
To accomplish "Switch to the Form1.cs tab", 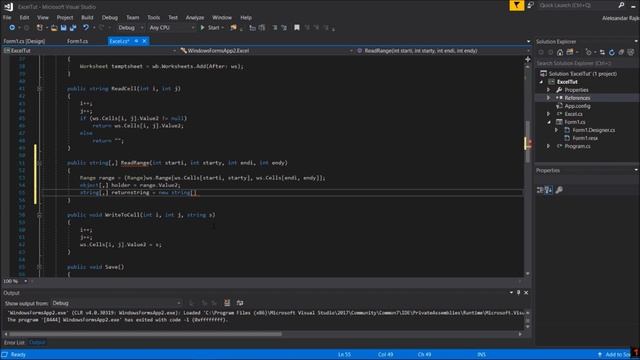I will pyautogui.click(x=77, y=41).
